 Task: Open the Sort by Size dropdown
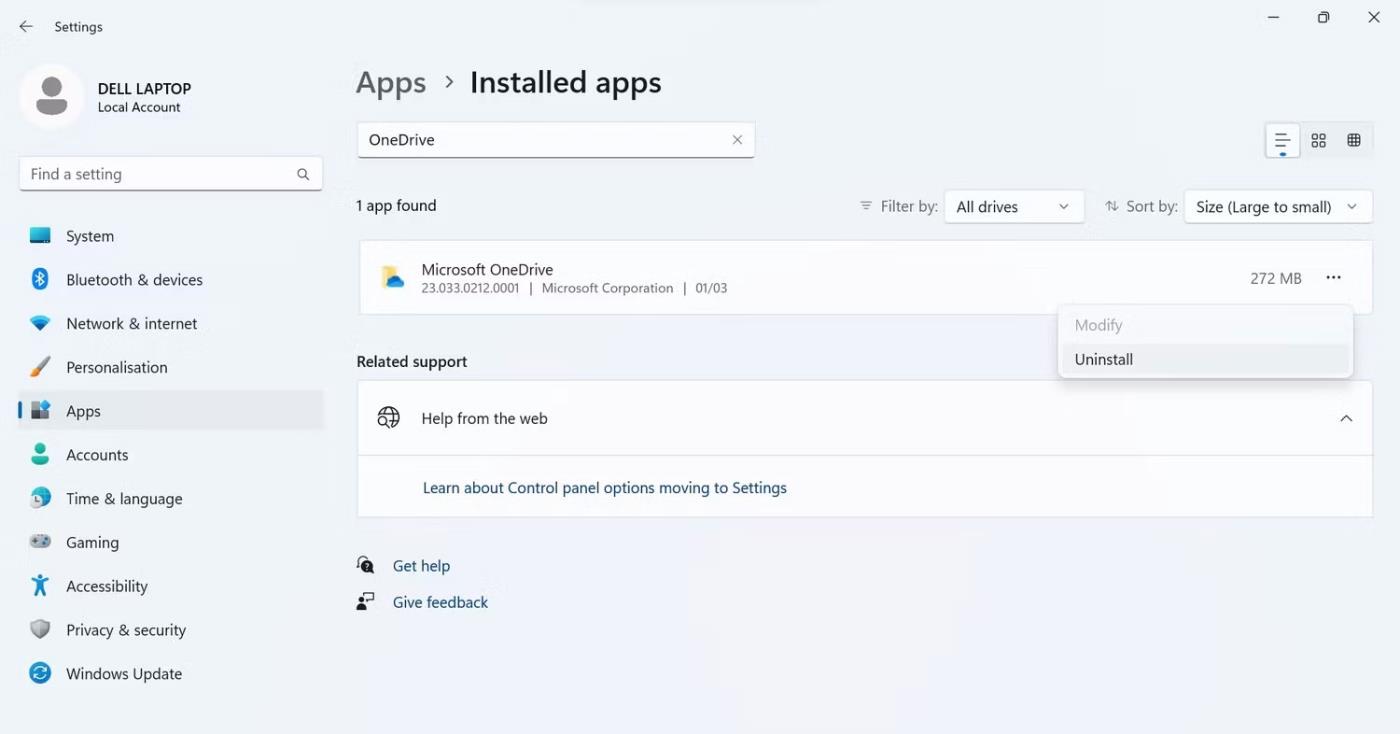coord(1278,207)
